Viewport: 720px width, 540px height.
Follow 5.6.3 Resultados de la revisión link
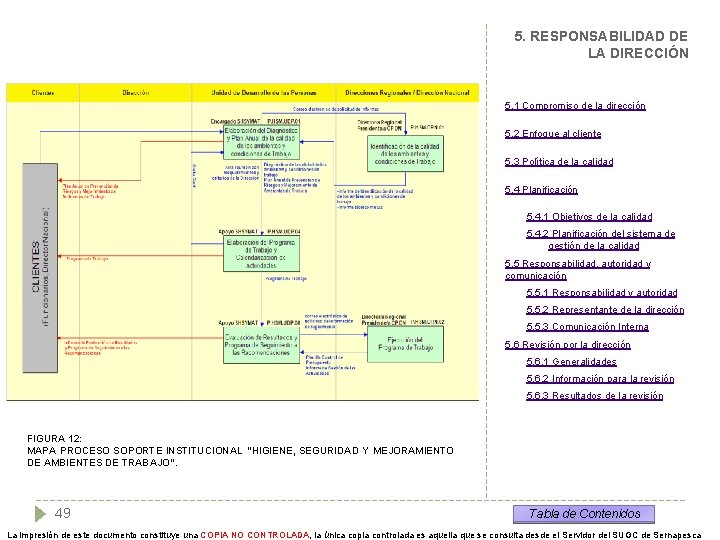coord(595,396)
